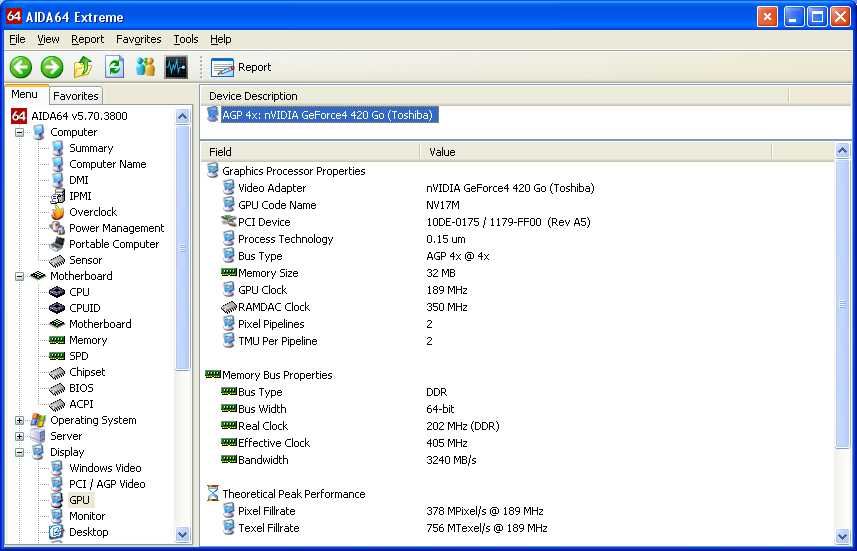Click the Device Description column header
The width and height of the screenshot is (857, 551).
(495, 96)
